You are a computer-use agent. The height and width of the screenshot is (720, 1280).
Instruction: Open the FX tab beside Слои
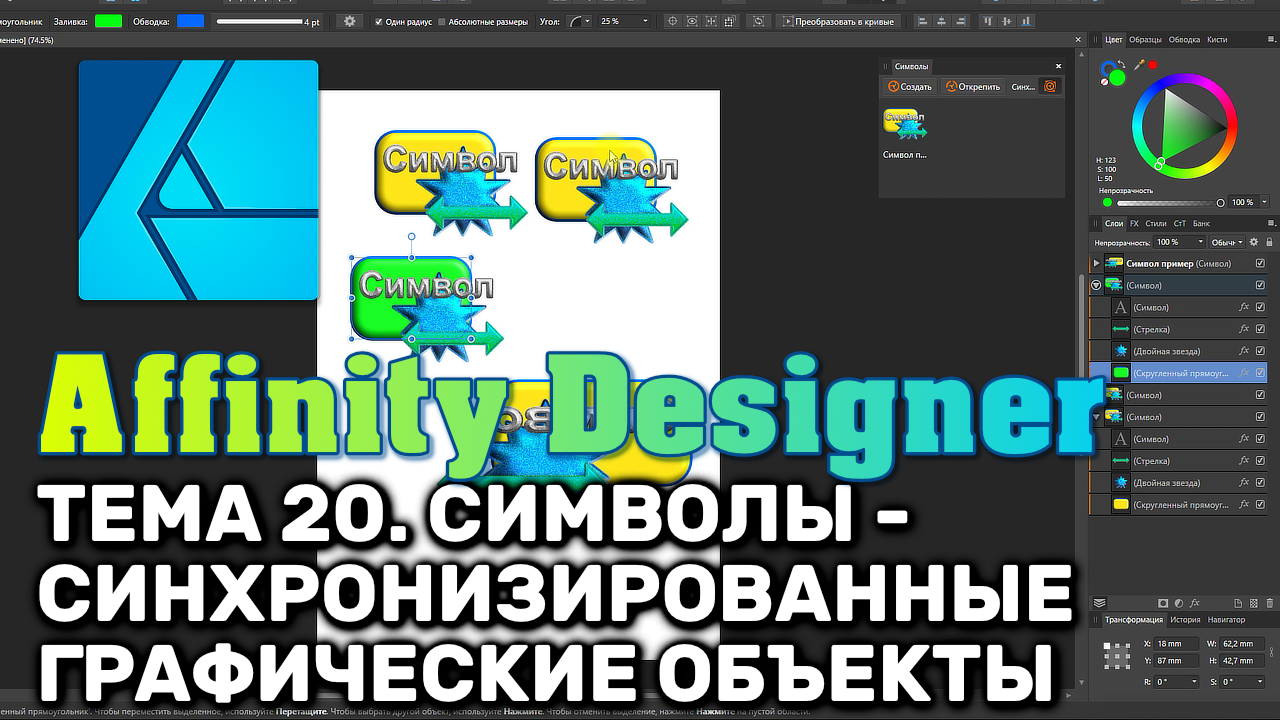[1134, 223]
